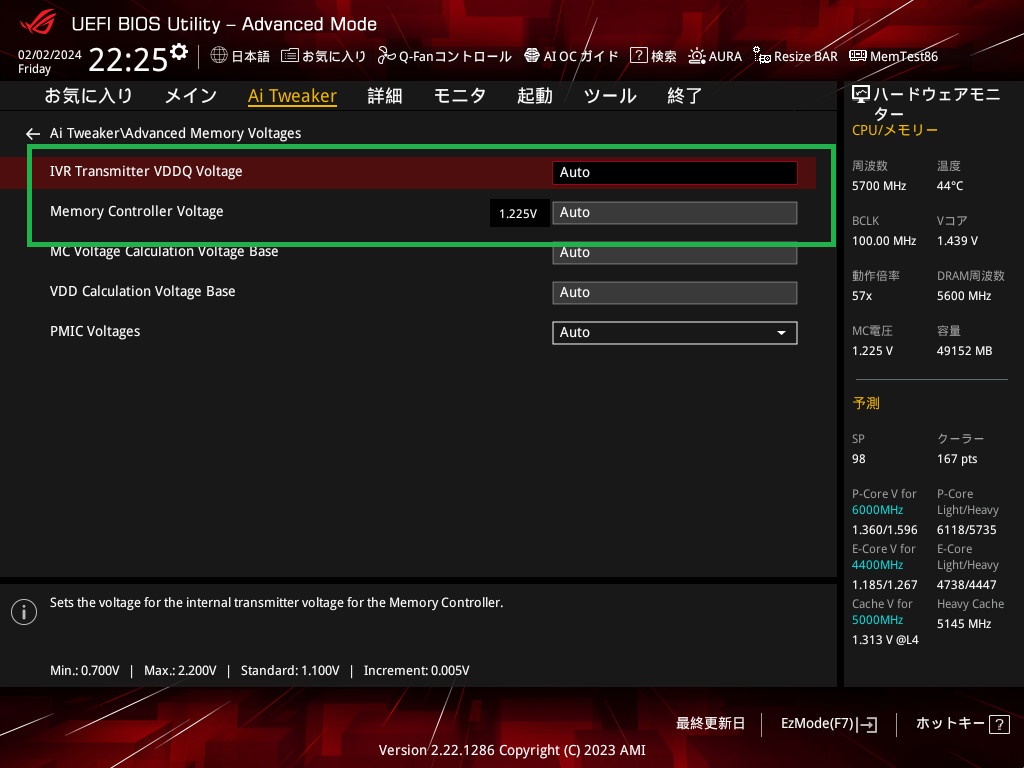Screen dimensions: 1024x768
Task: Click the Memory Controller Voltage Auto field
Action: point(675,213)
